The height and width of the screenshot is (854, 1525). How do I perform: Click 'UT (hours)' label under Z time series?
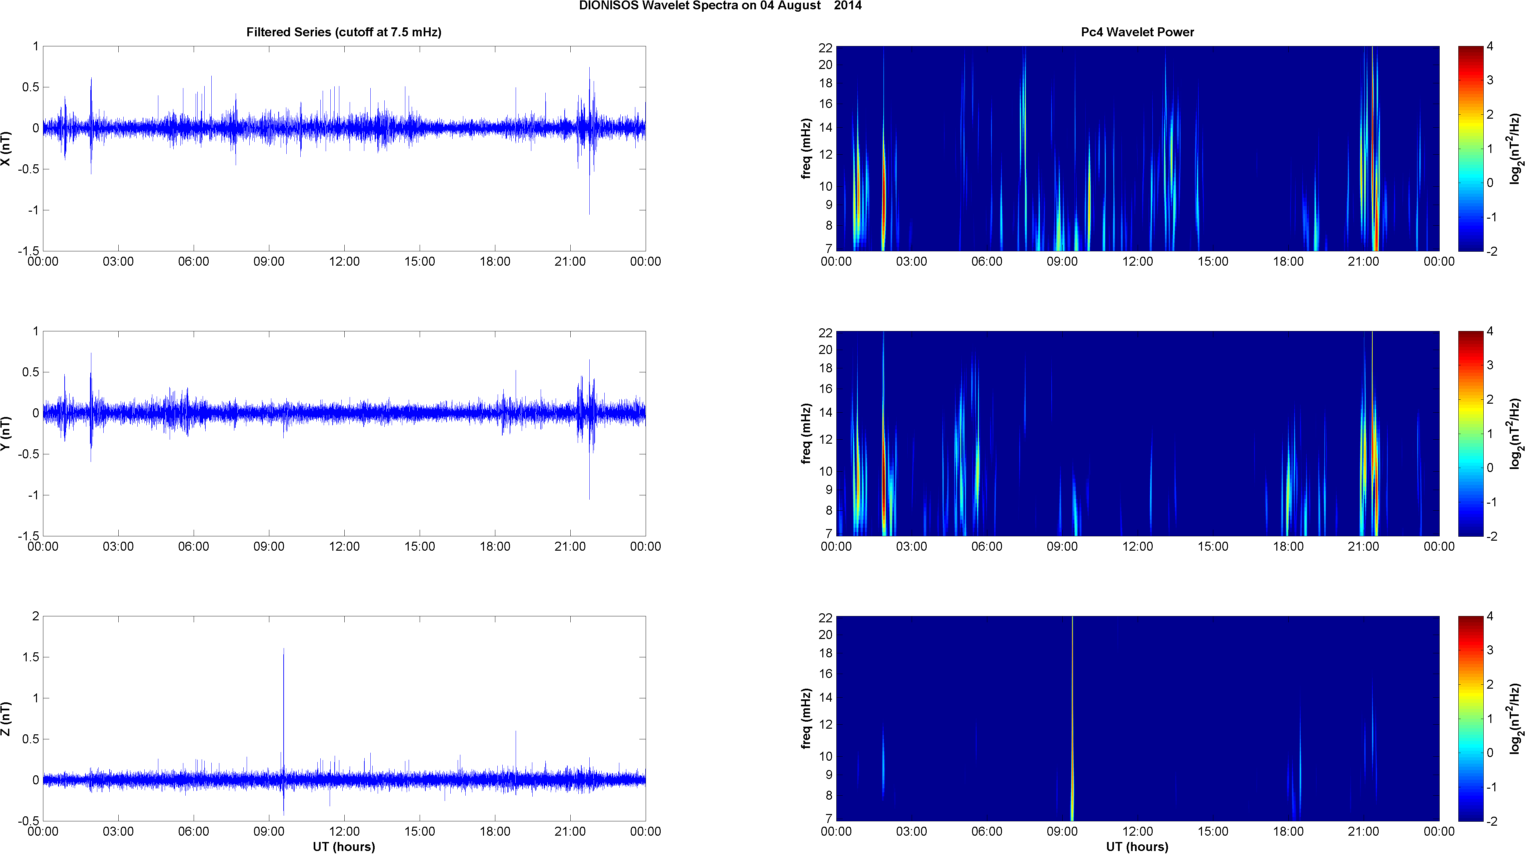tap(344, 847)
